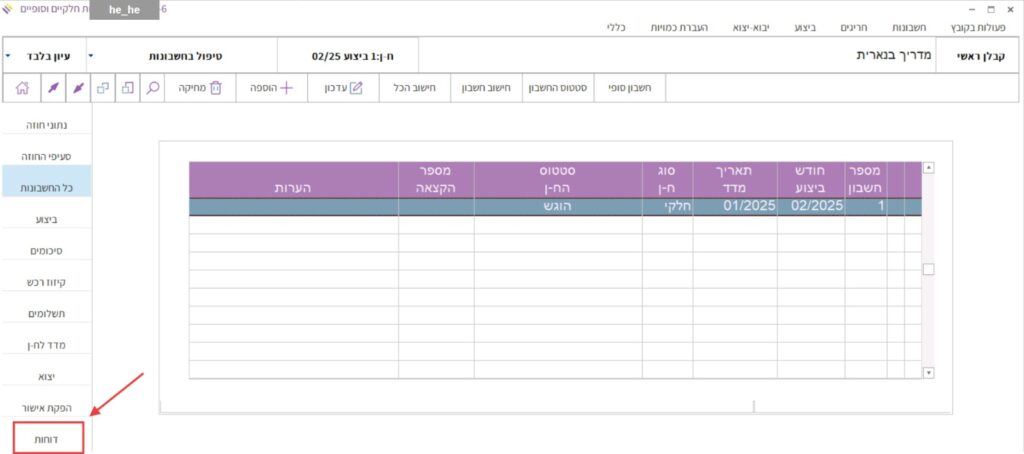Select the תשלומים sidebar tab

tap(49, 314)
